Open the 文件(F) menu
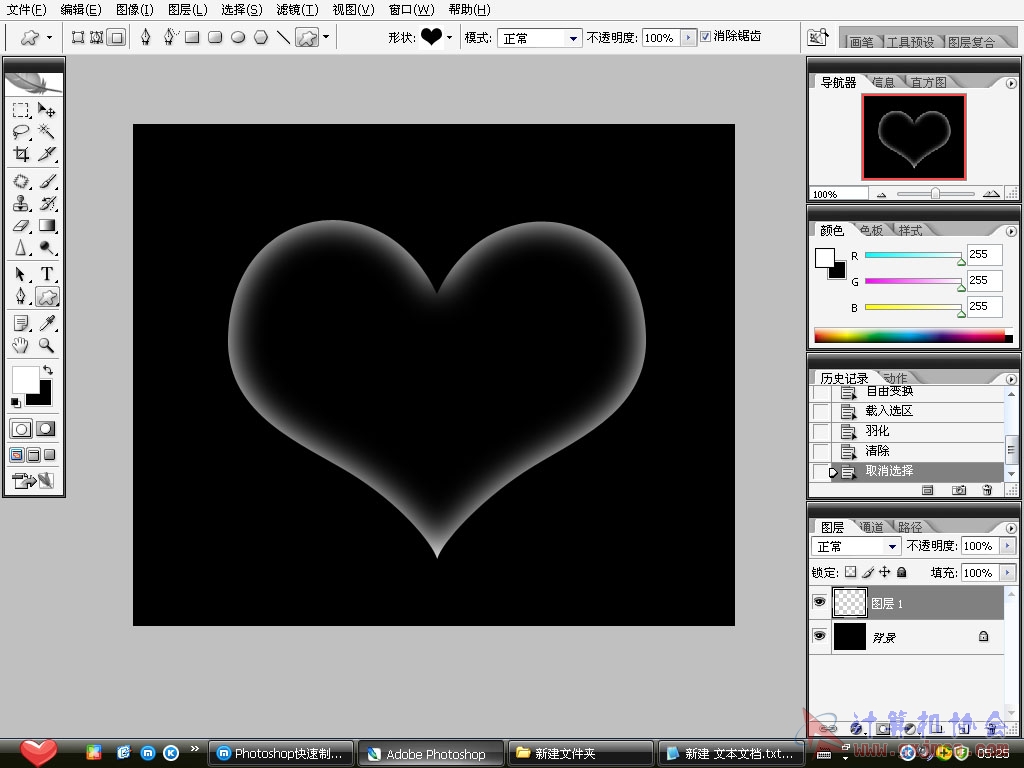 coord(27,10)
